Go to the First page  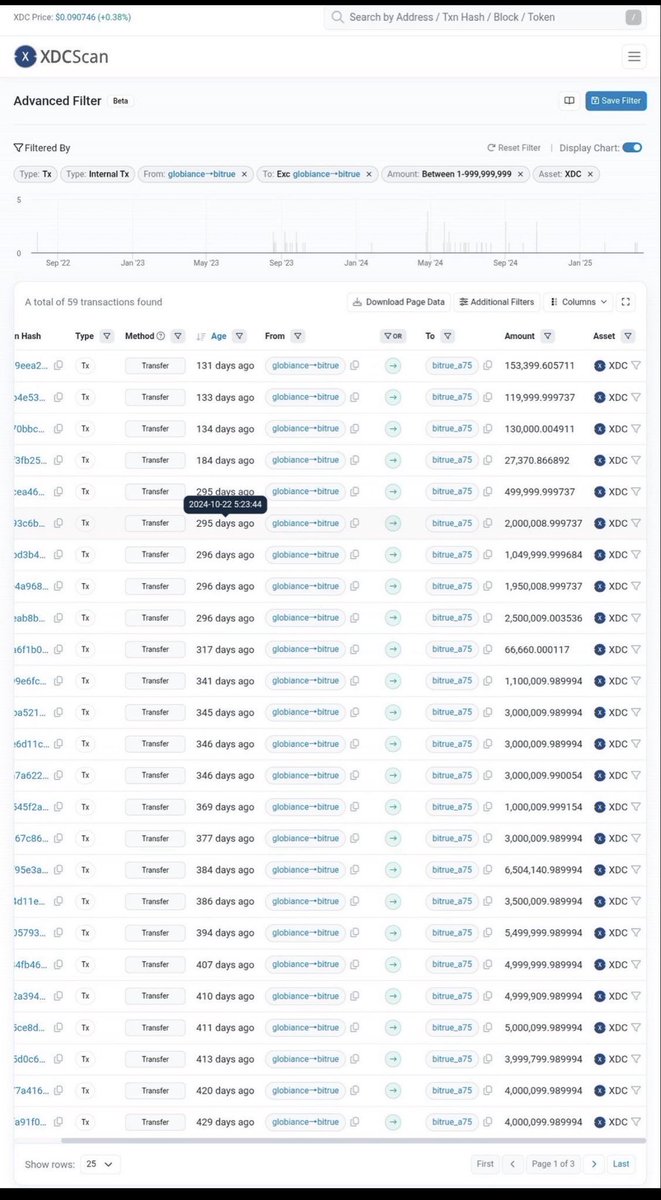(485, 1164)
